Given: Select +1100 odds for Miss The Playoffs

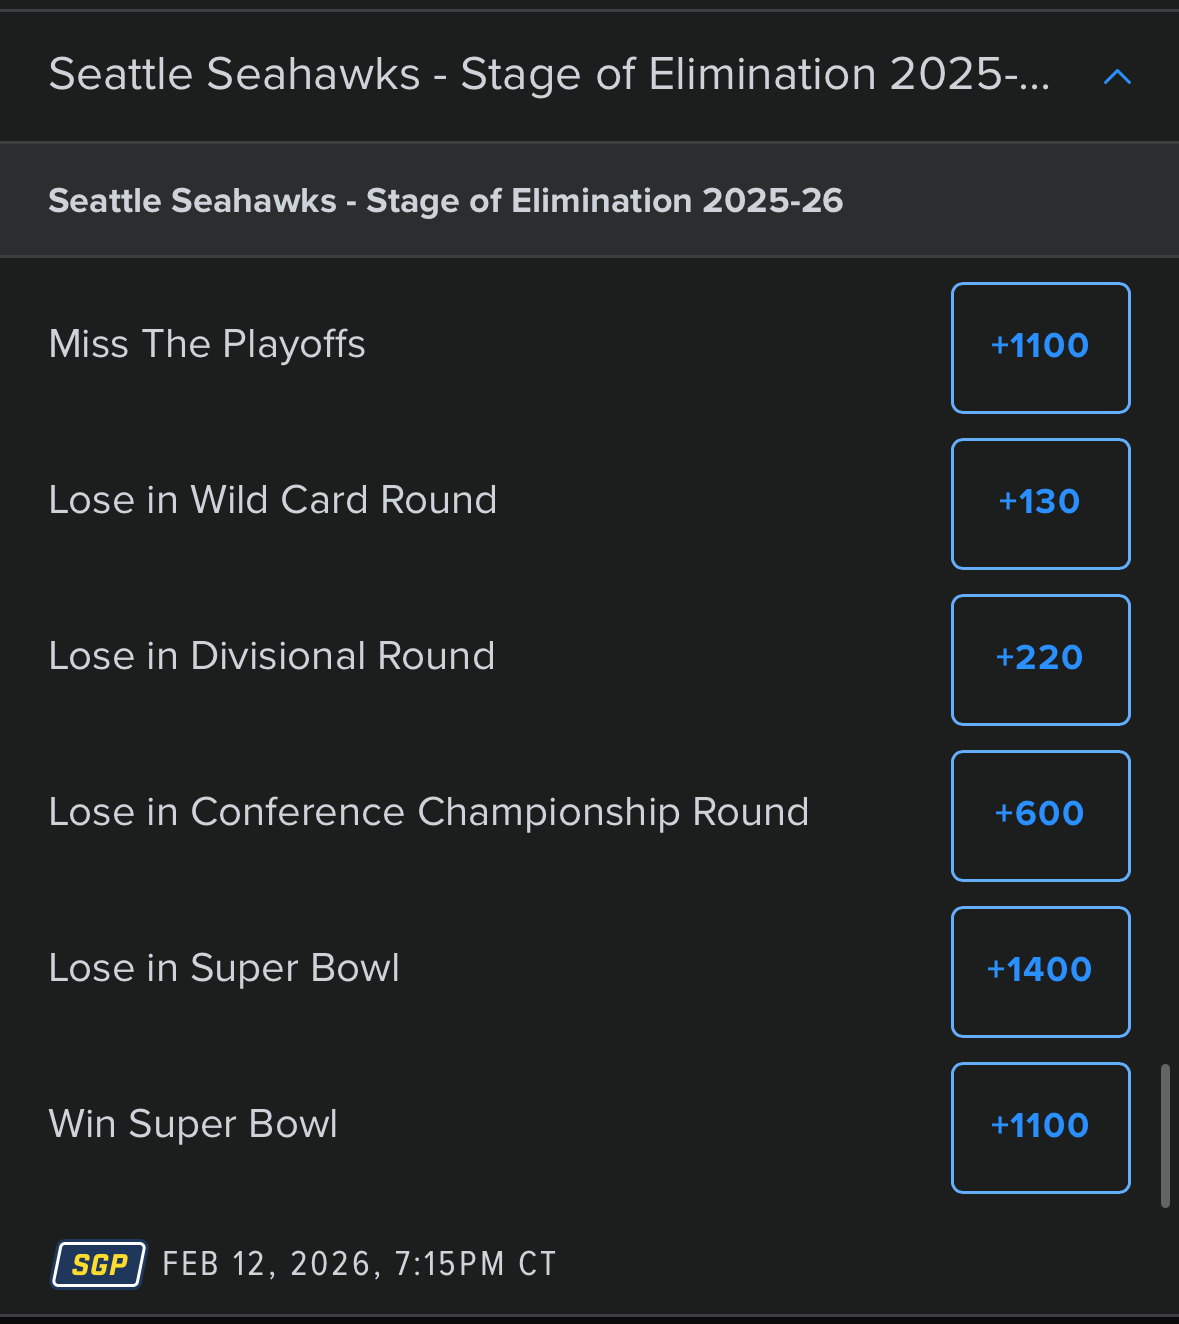Looking at the screenshot, I should click(1040, 347).
